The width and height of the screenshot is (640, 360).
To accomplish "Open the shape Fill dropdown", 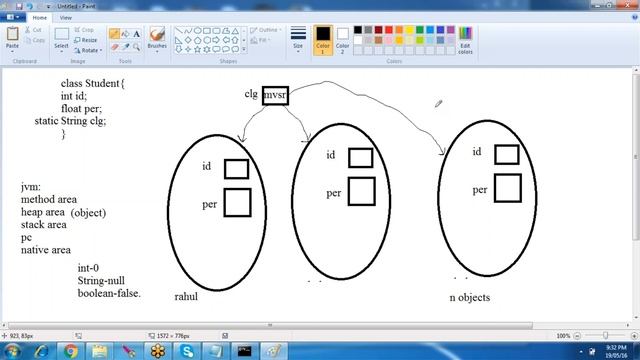I will [260, 40].
